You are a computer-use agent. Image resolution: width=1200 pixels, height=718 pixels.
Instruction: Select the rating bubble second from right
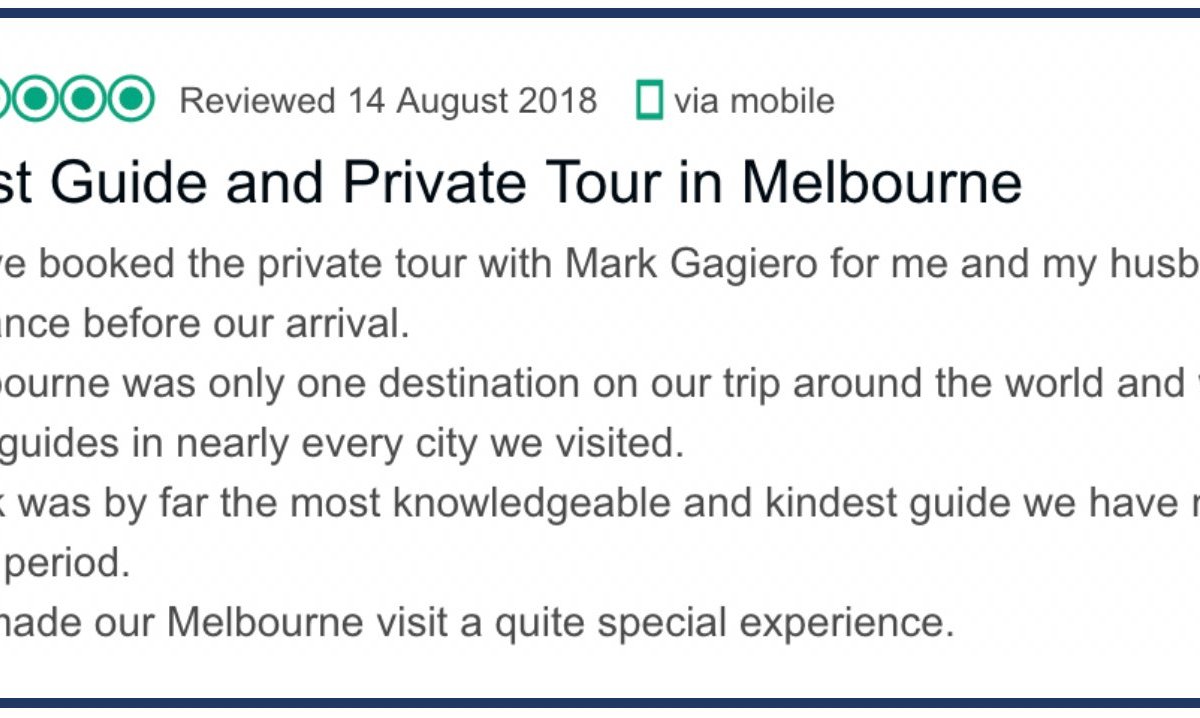click(x=84, y=99)
